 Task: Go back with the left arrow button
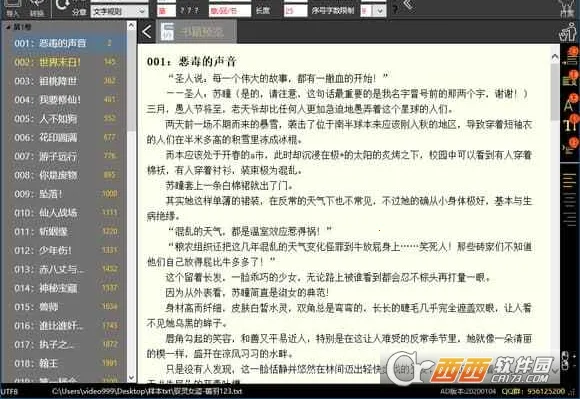click(x=147, y=32)
